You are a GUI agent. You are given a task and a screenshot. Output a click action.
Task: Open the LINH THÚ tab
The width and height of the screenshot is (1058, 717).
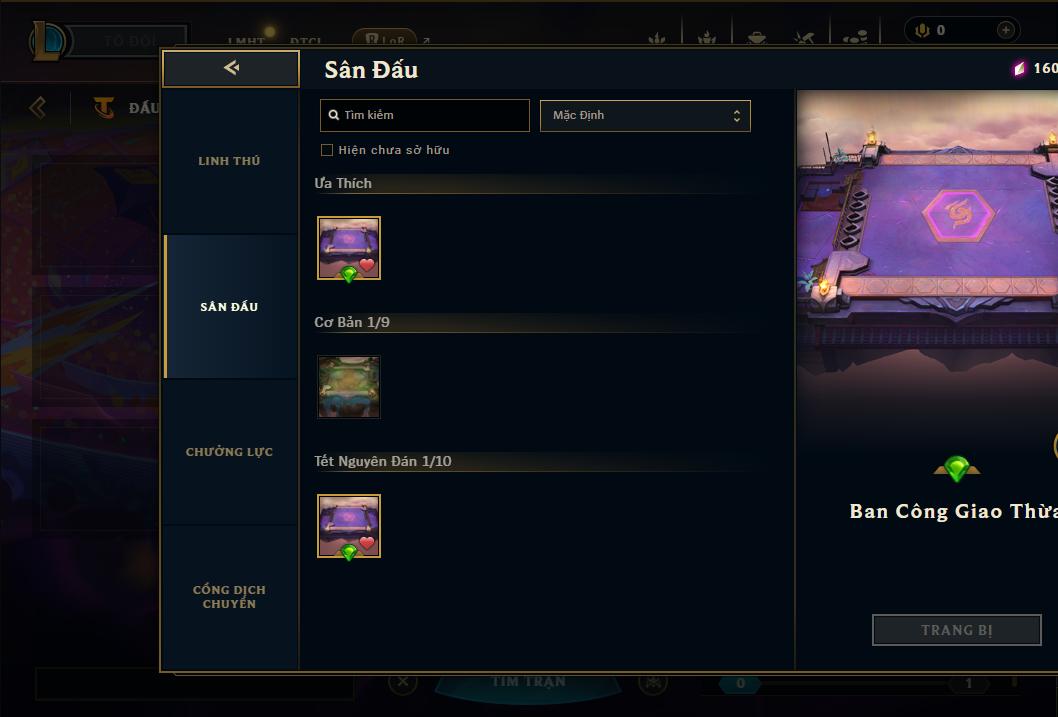click(x=229, y=161)
